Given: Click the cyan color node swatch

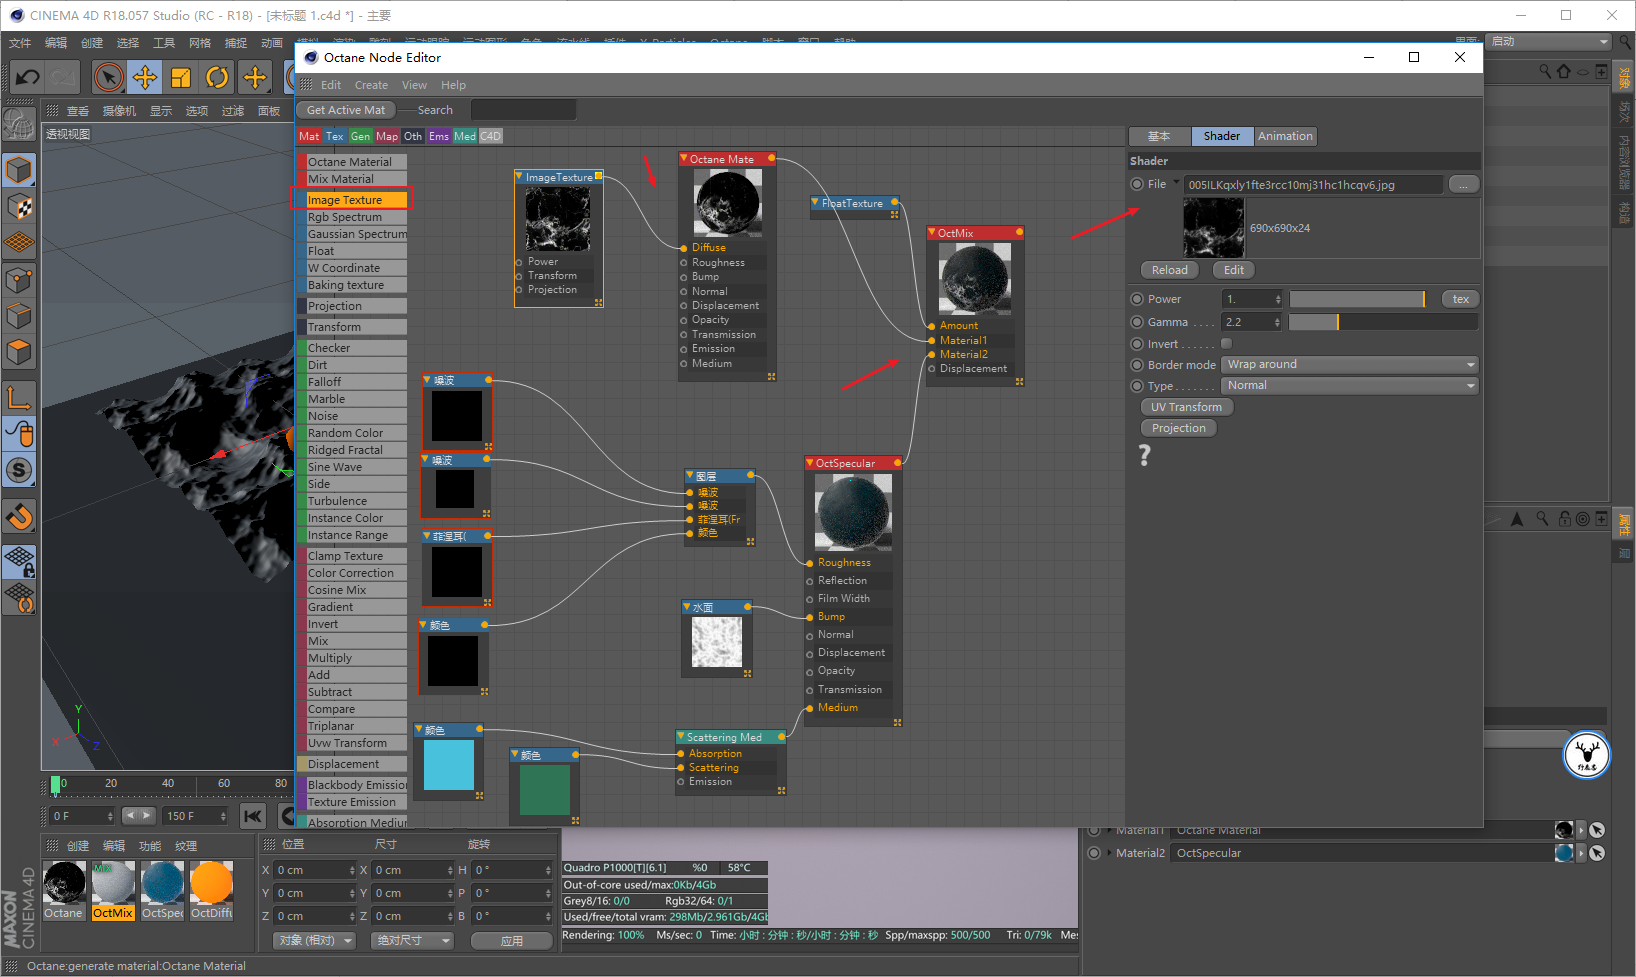Looking at the screenshot, I should pos(448,765).
